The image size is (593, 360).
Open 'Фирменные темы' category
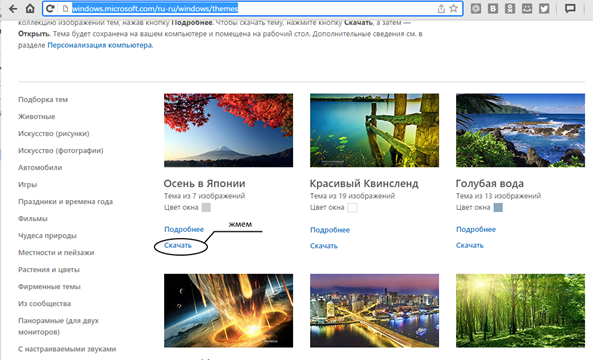[x=49, y=287]
